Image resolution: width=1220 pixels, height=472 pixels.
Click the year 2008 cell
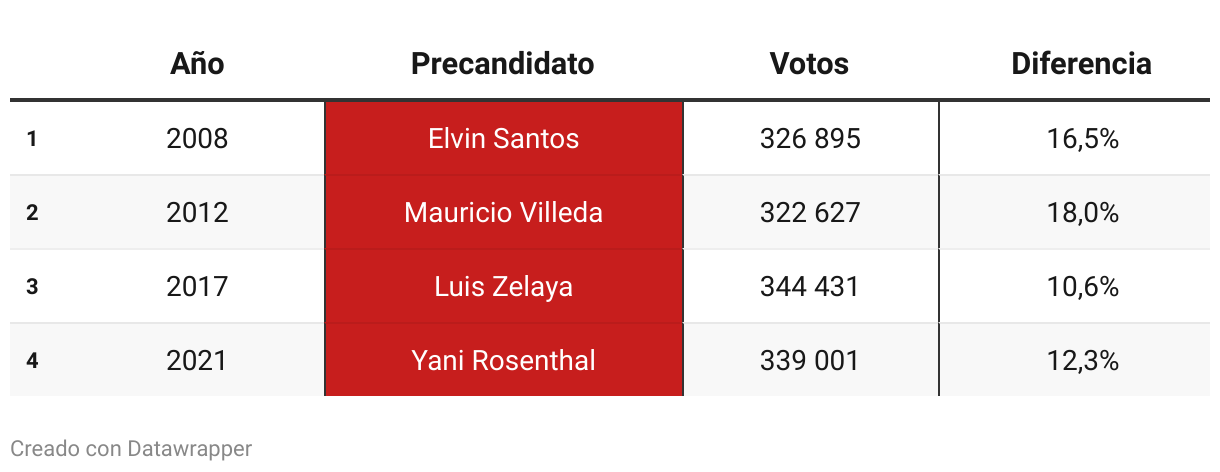[197, 138]
